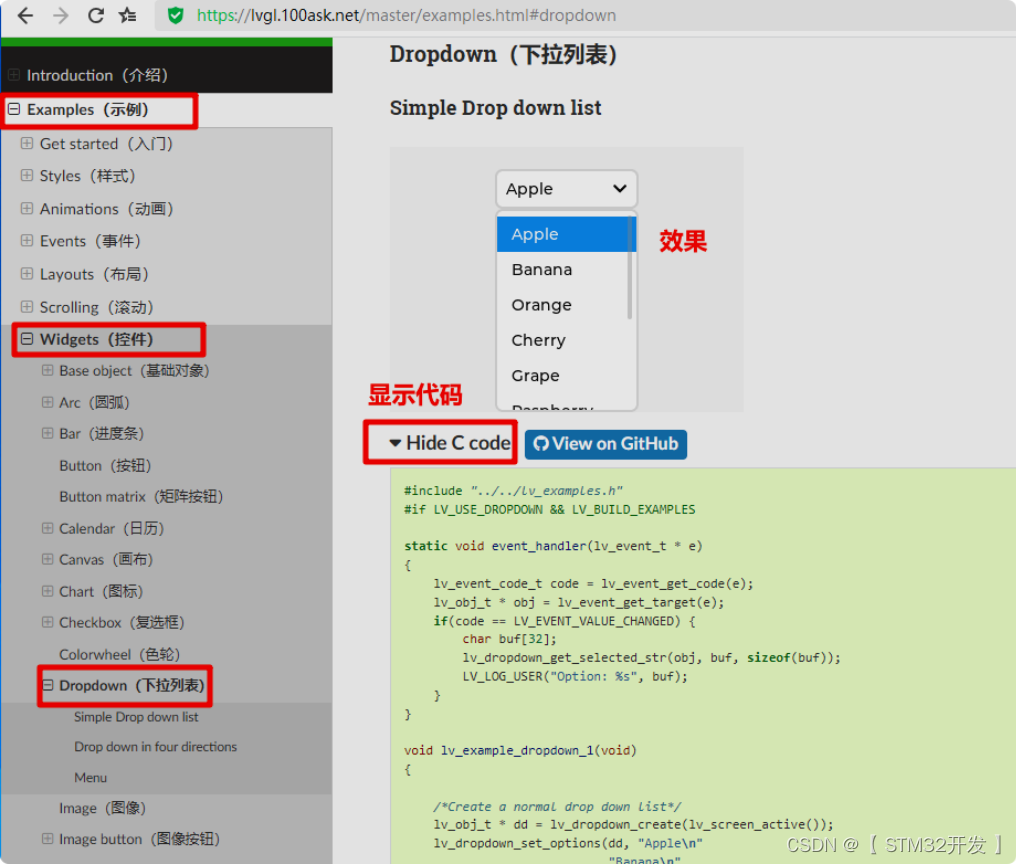The width and height of the screenshot is (1016, 864).
Task: Click the char buf[32] code line
Action: 509,639
